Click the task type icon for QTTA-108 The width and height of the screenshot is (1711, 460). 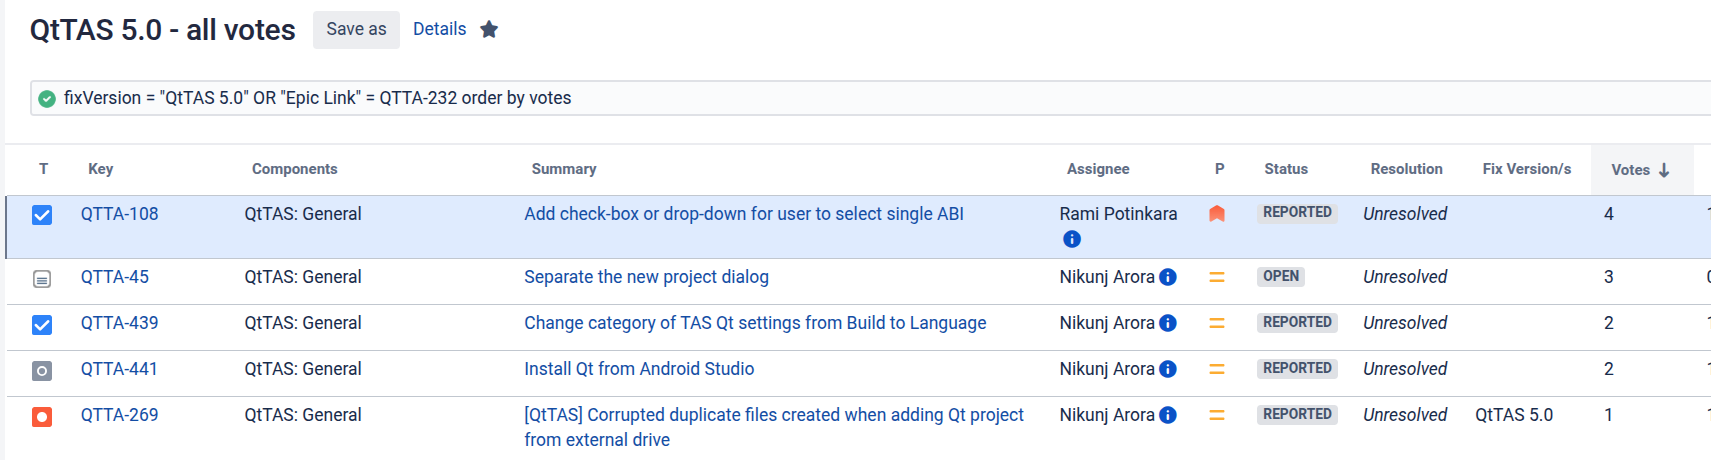(x=42, y=215)
